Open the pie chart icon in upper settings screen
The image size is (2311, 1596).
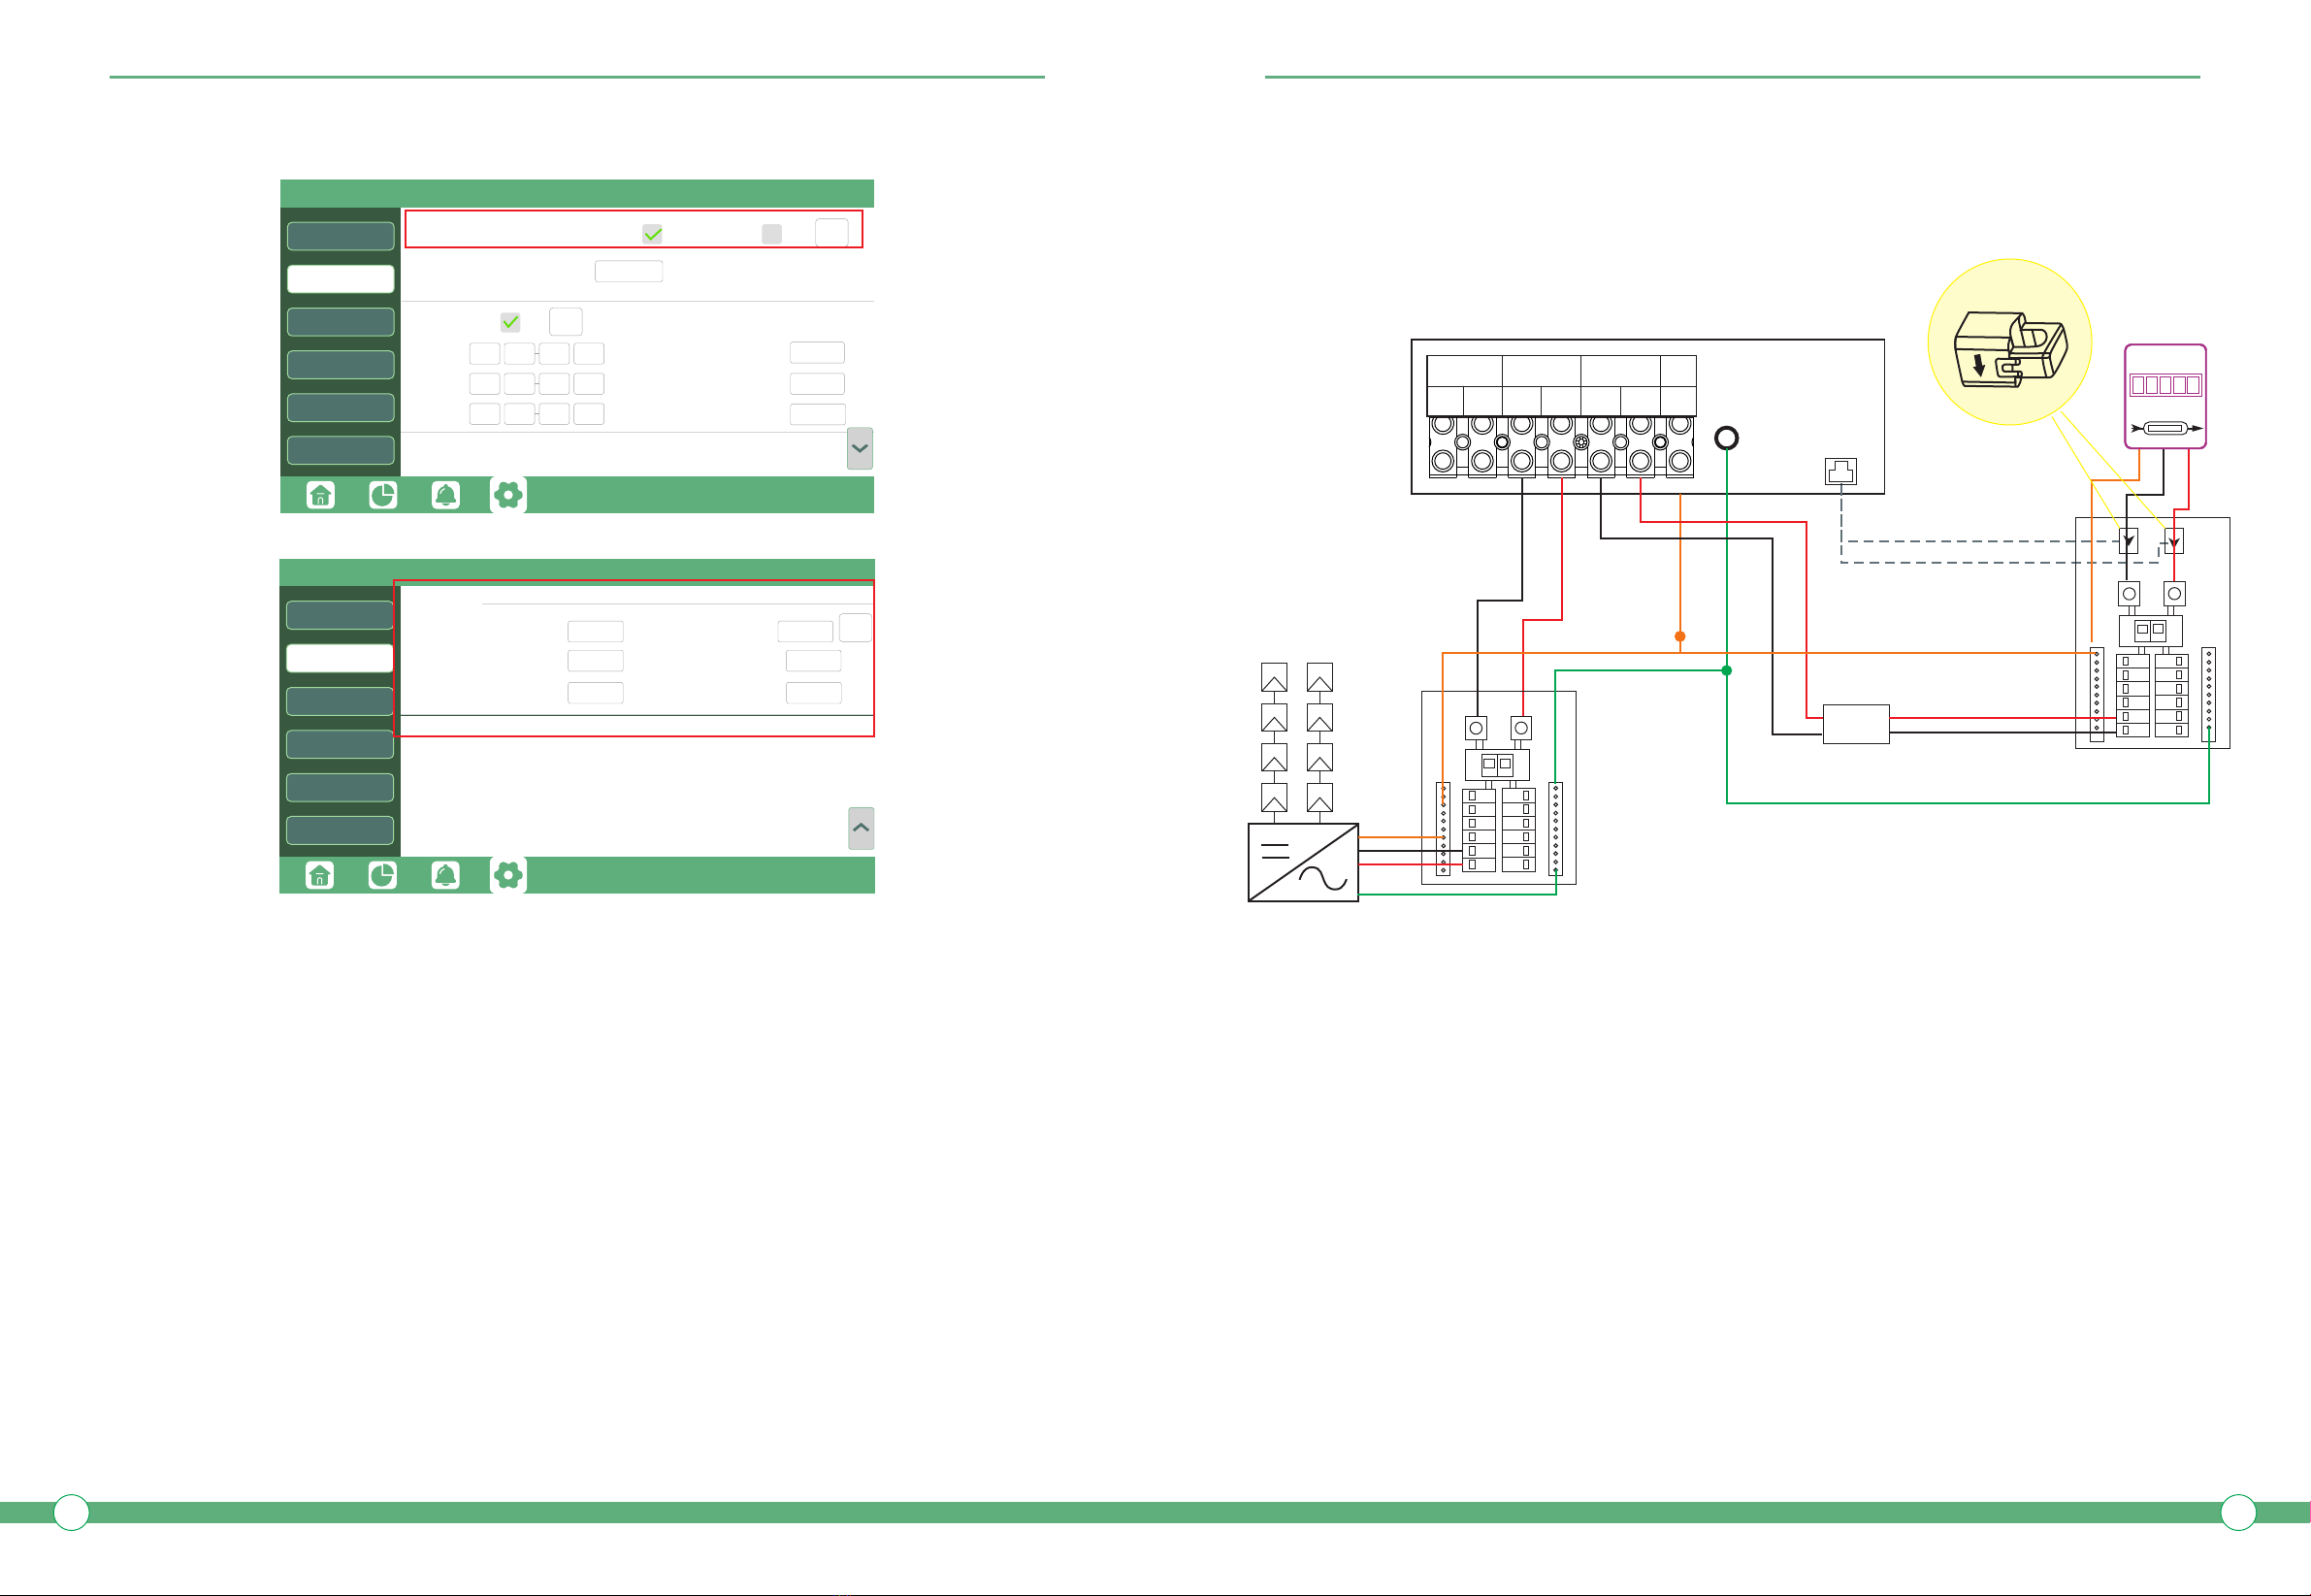point(383,495)
